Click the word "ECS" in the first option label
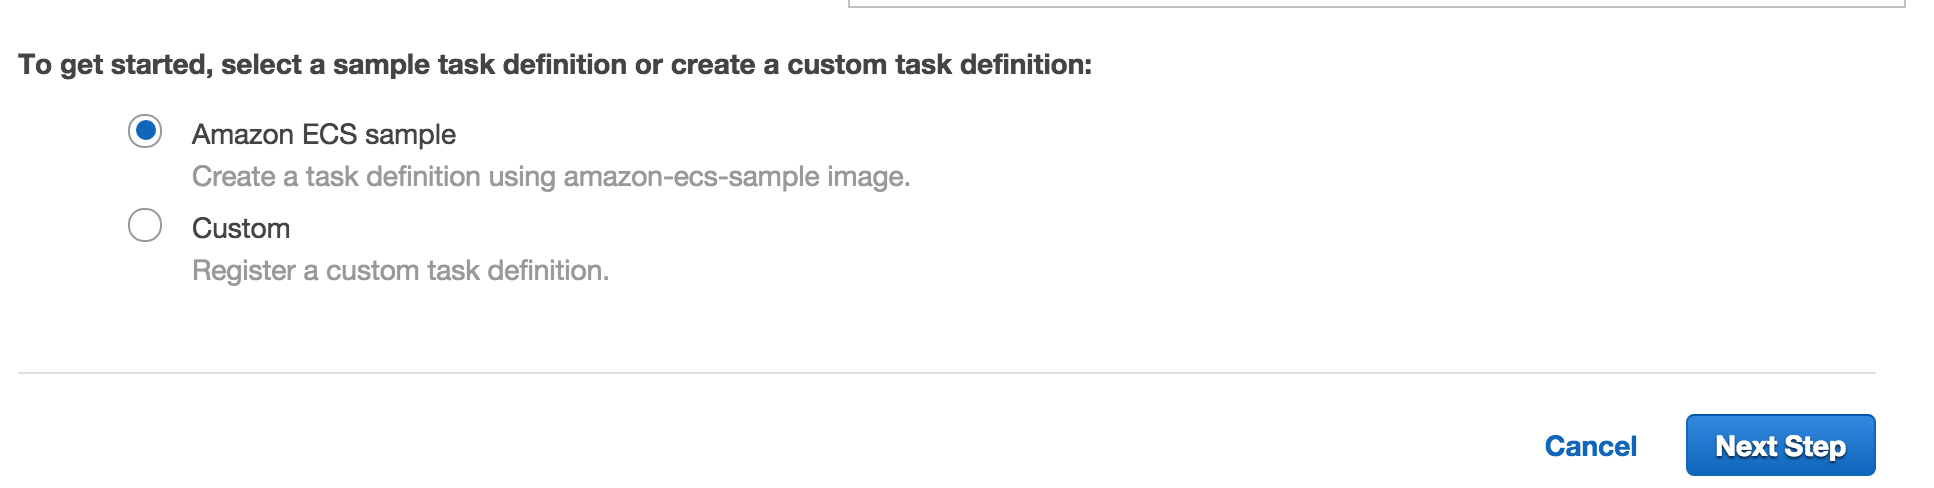 [x=329, y=134]
